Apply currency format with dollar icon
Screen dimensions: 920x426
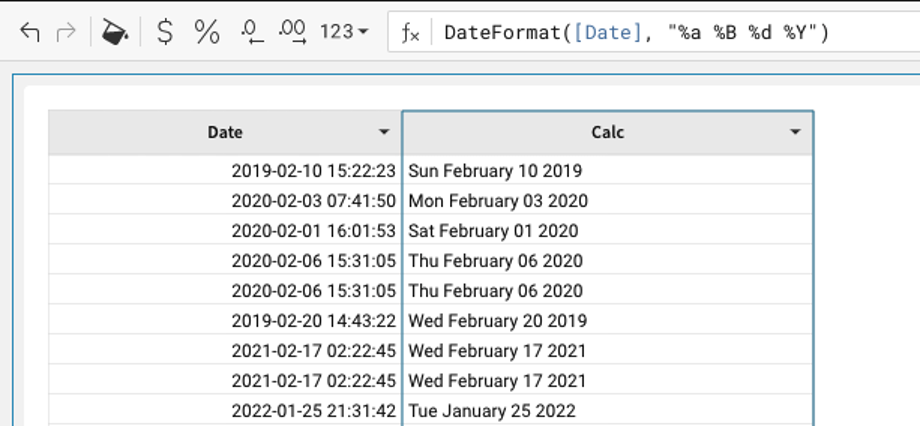[166, 33]
